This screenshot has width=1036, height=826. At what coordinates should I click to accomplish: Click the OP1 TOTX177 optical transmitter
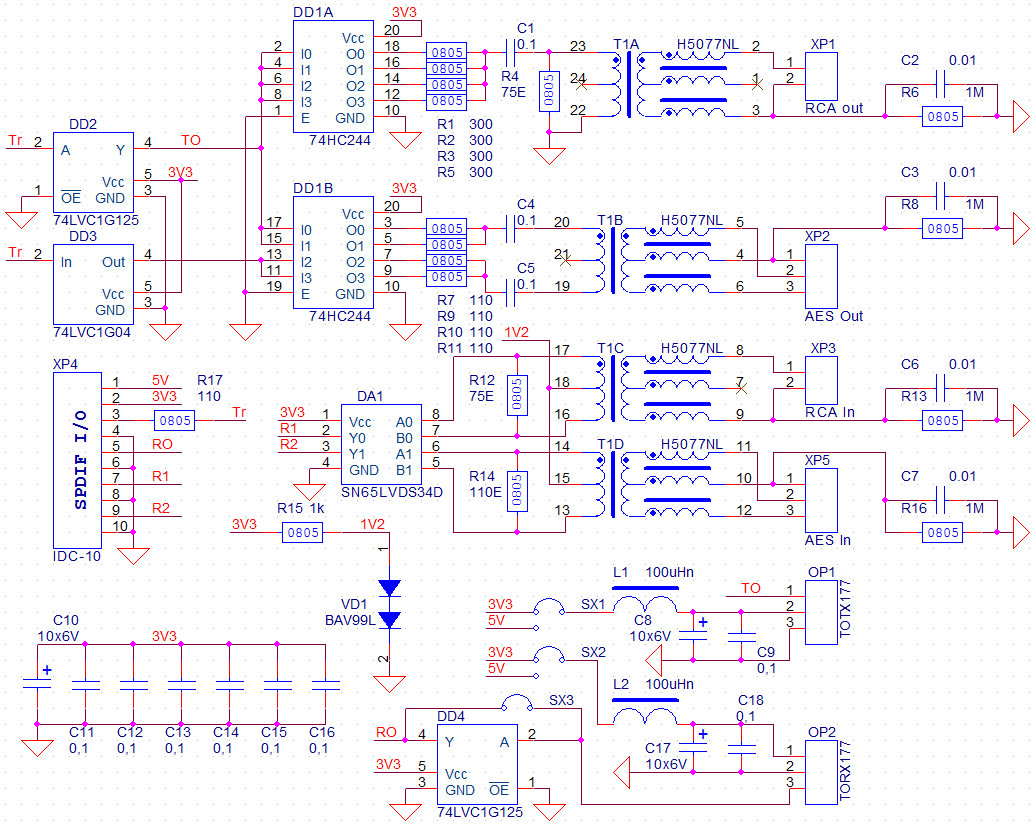pos(821,613)
